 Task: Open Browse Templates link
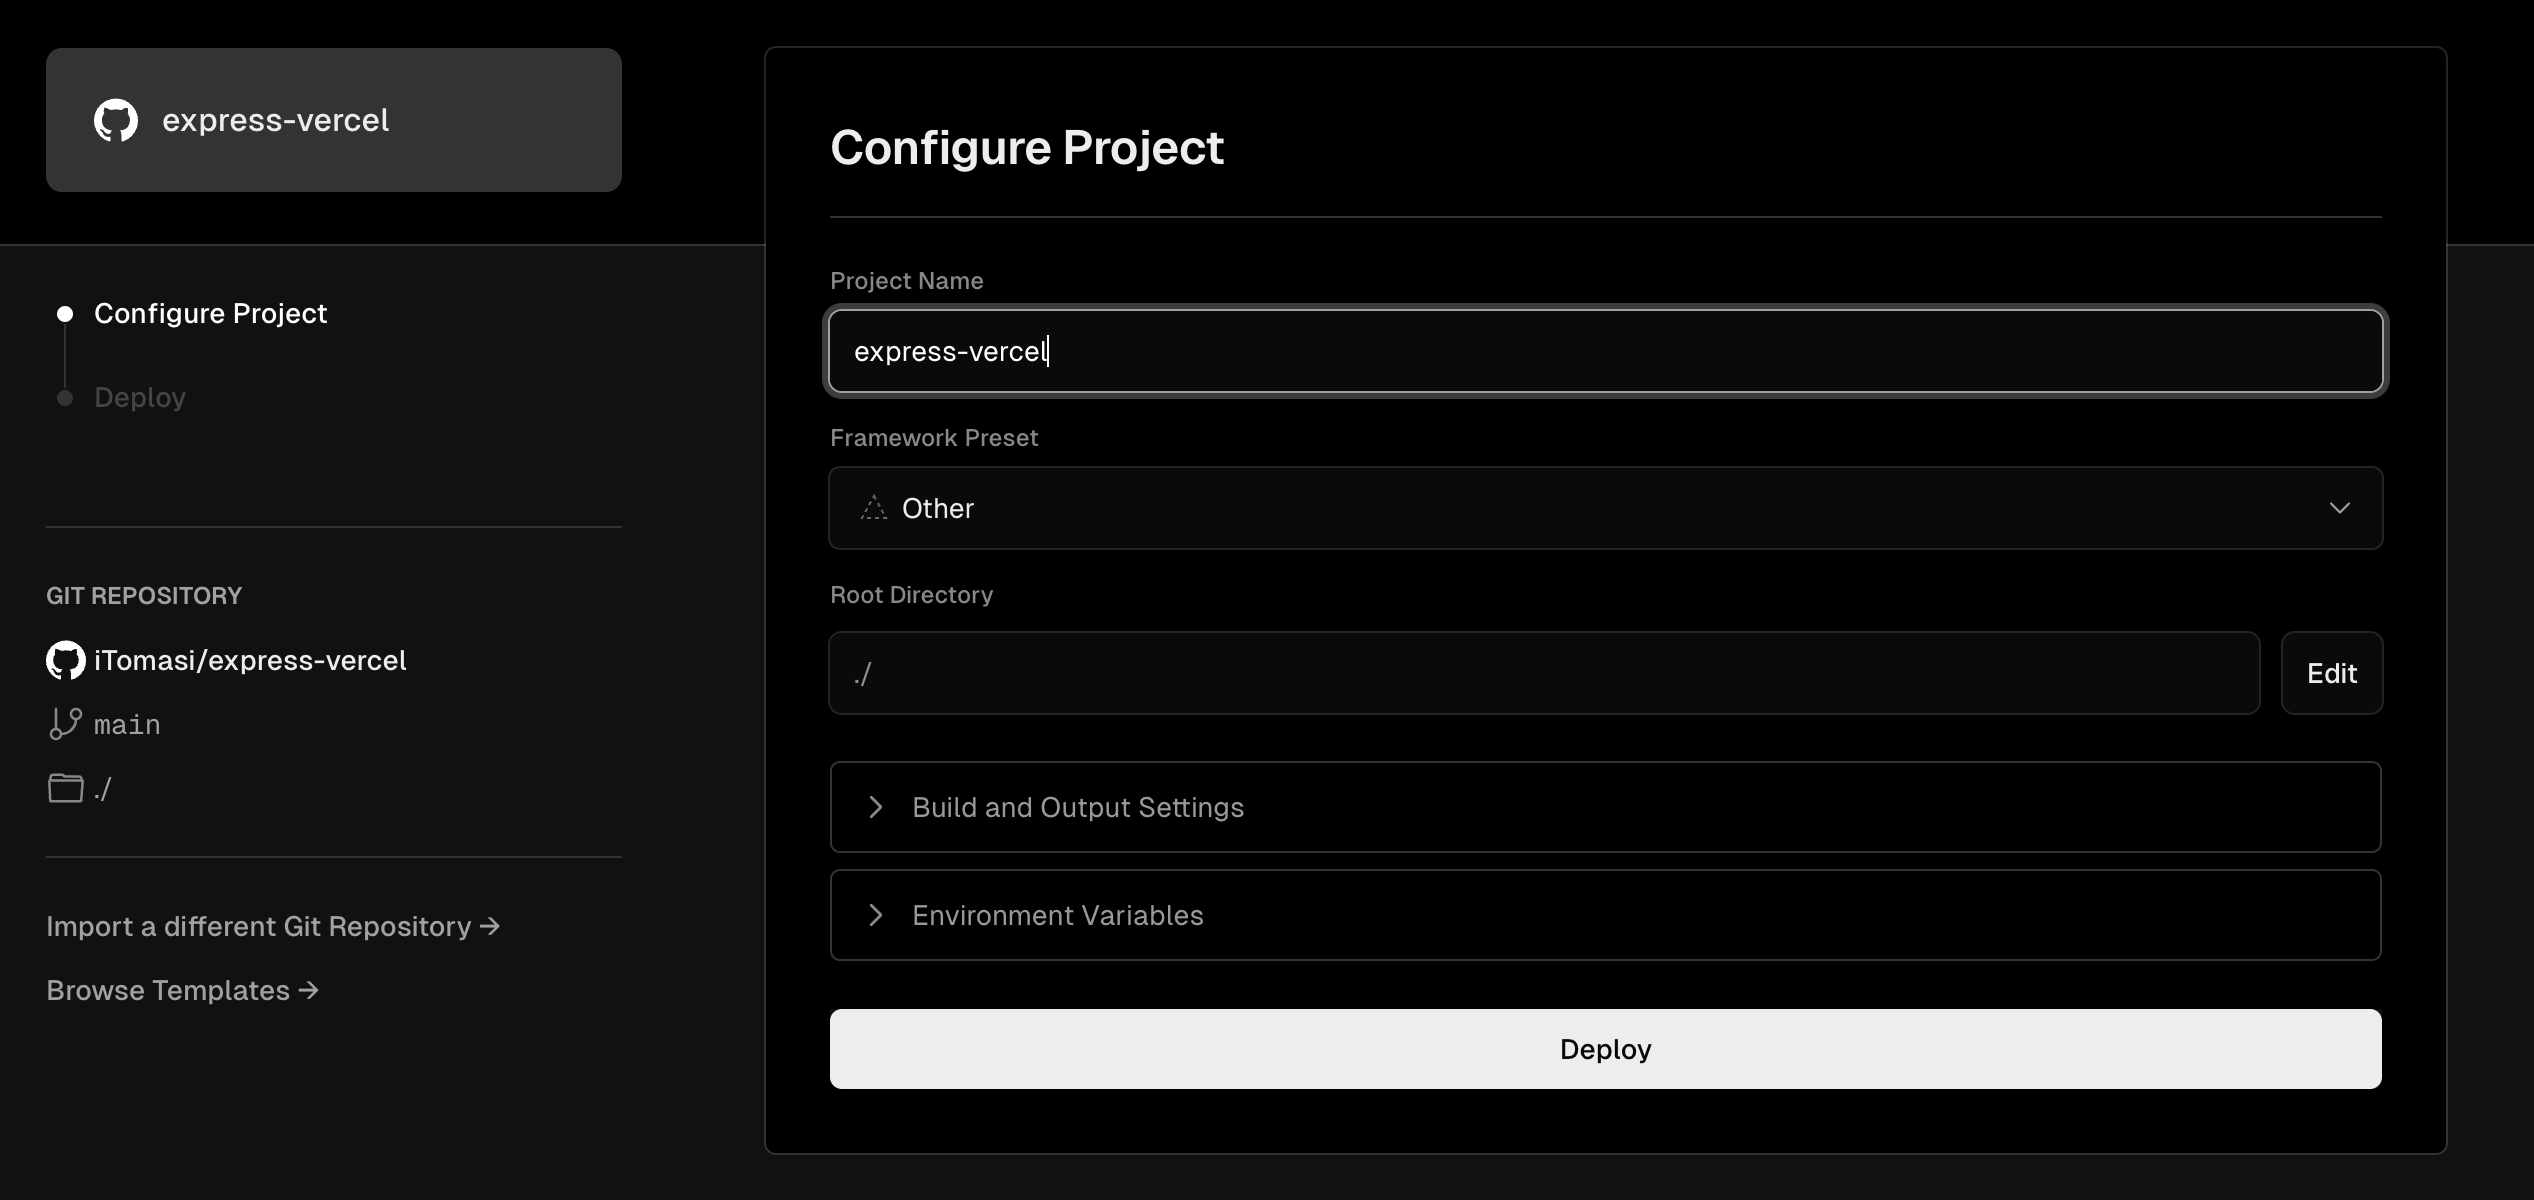168,990
